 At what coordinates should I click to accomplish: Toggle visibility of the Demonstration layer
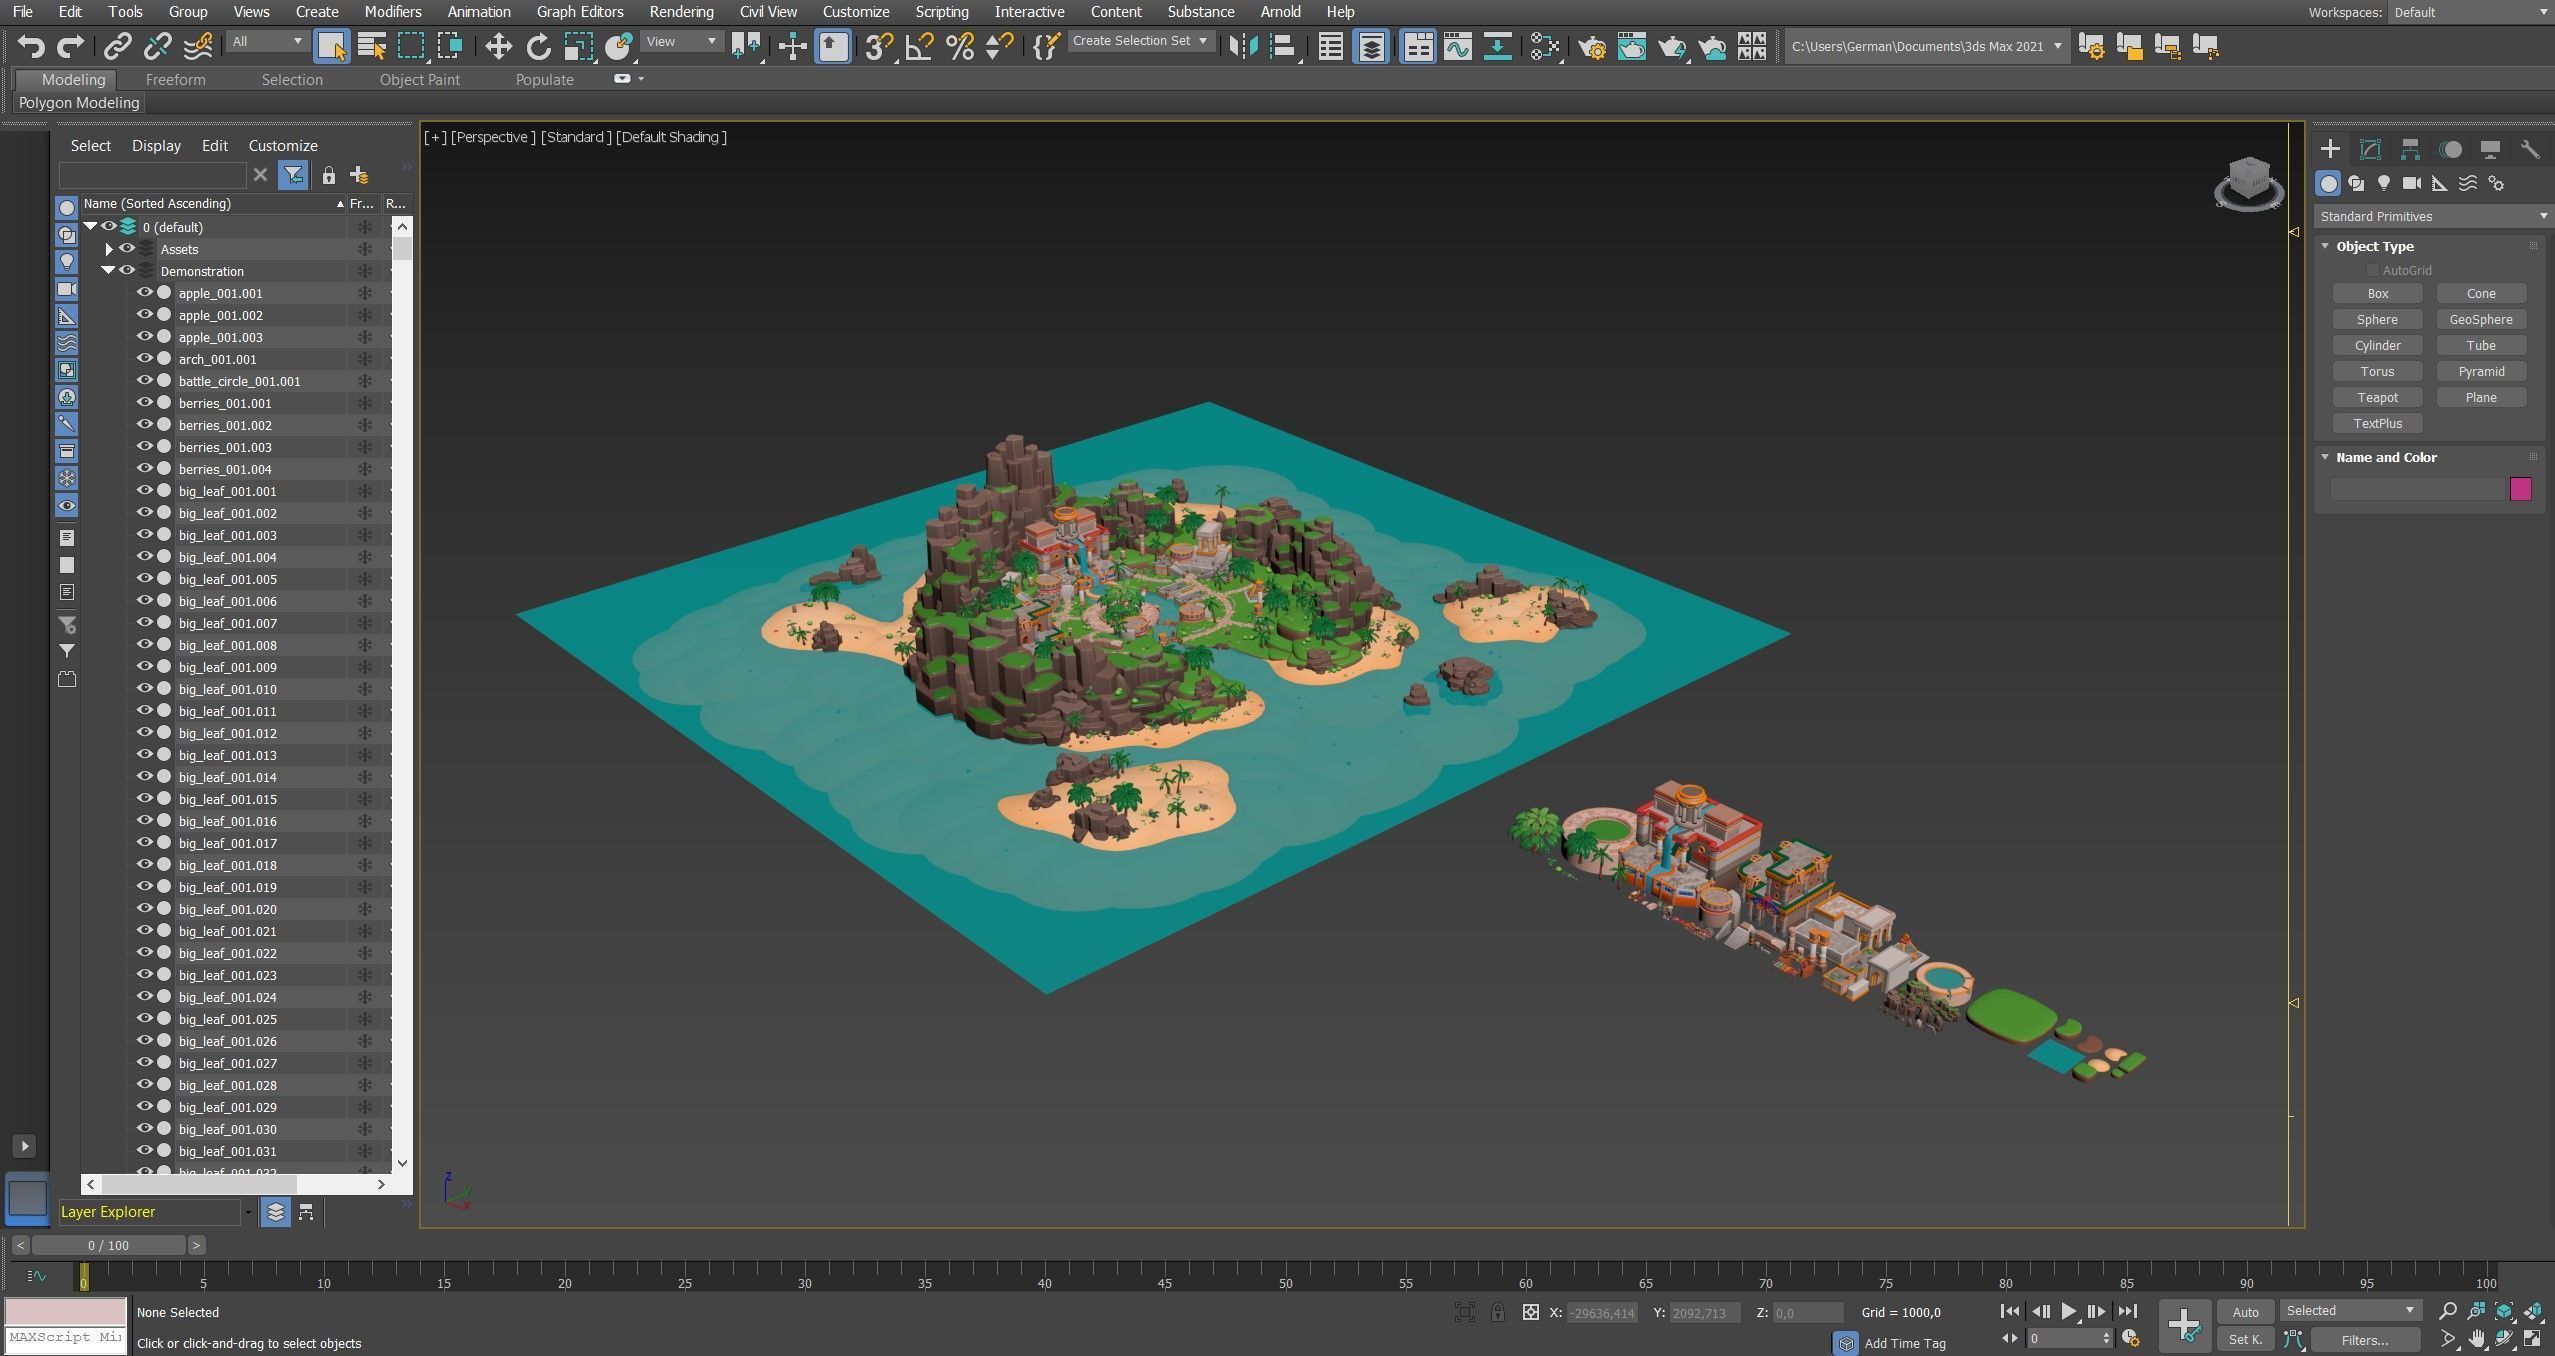tap(127, 271)
